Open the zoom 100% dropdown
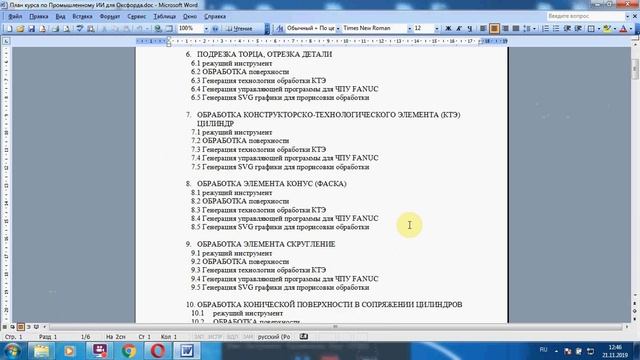 206,29
